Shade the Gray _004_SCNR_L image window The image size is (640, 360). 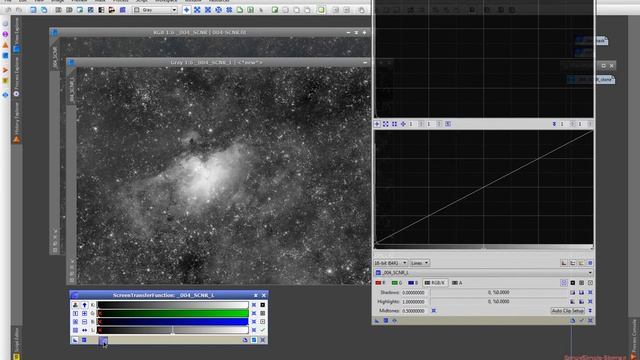tap(365, 62)
